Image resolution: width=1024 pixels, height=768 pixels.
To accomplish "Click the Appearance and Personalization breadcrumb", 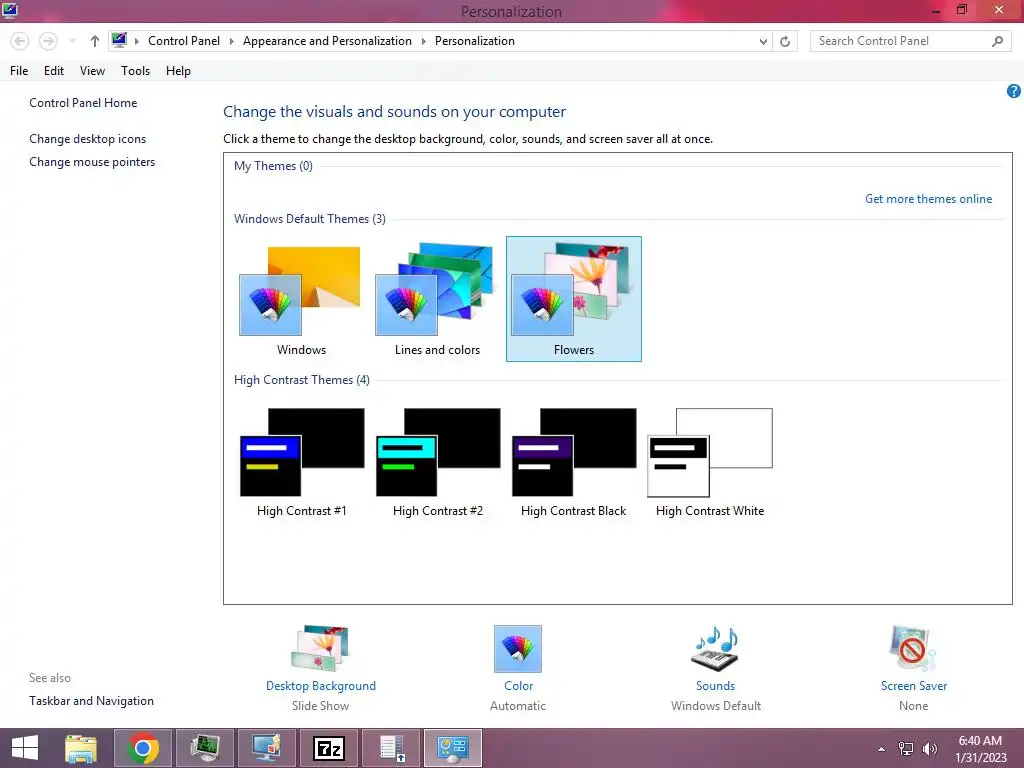I will click(x=327, y=40).
